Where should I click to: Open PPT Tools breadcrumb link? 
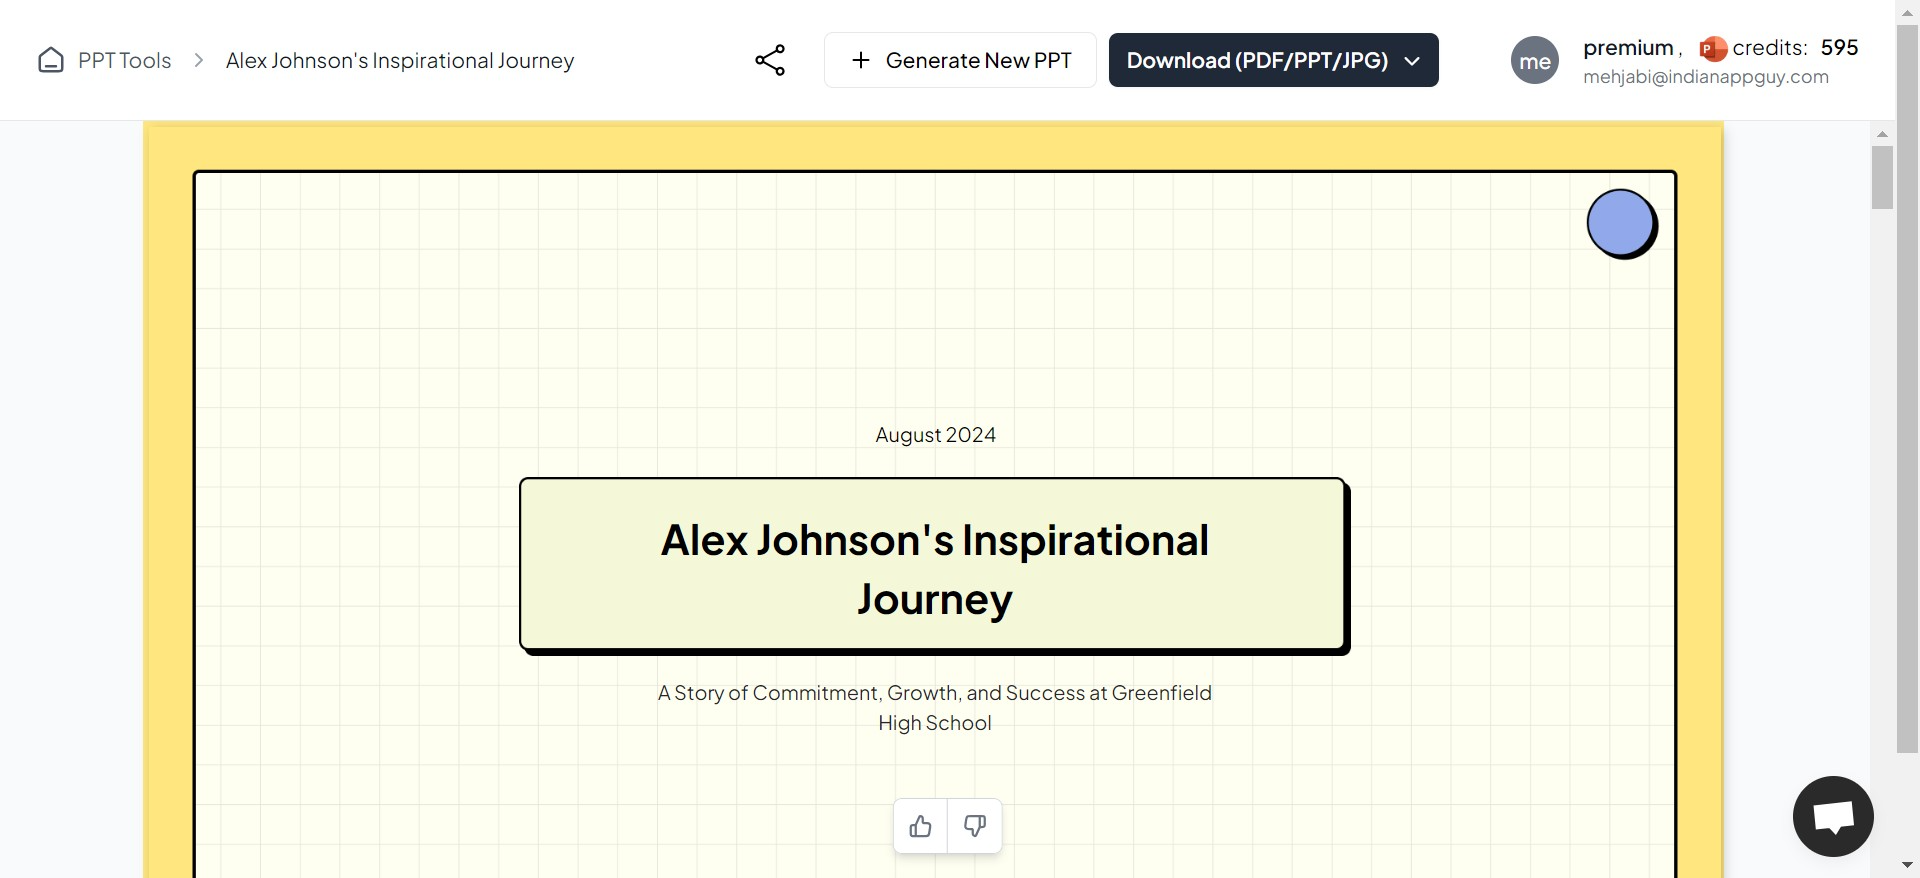pyautogui.click(x=125, y=61)
